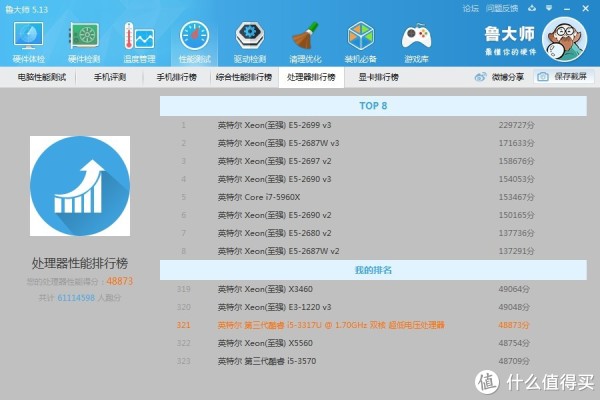This screenshot has height=400, width=600.
Task: Click the 61114598 participant count
Action: pos(76,298)
